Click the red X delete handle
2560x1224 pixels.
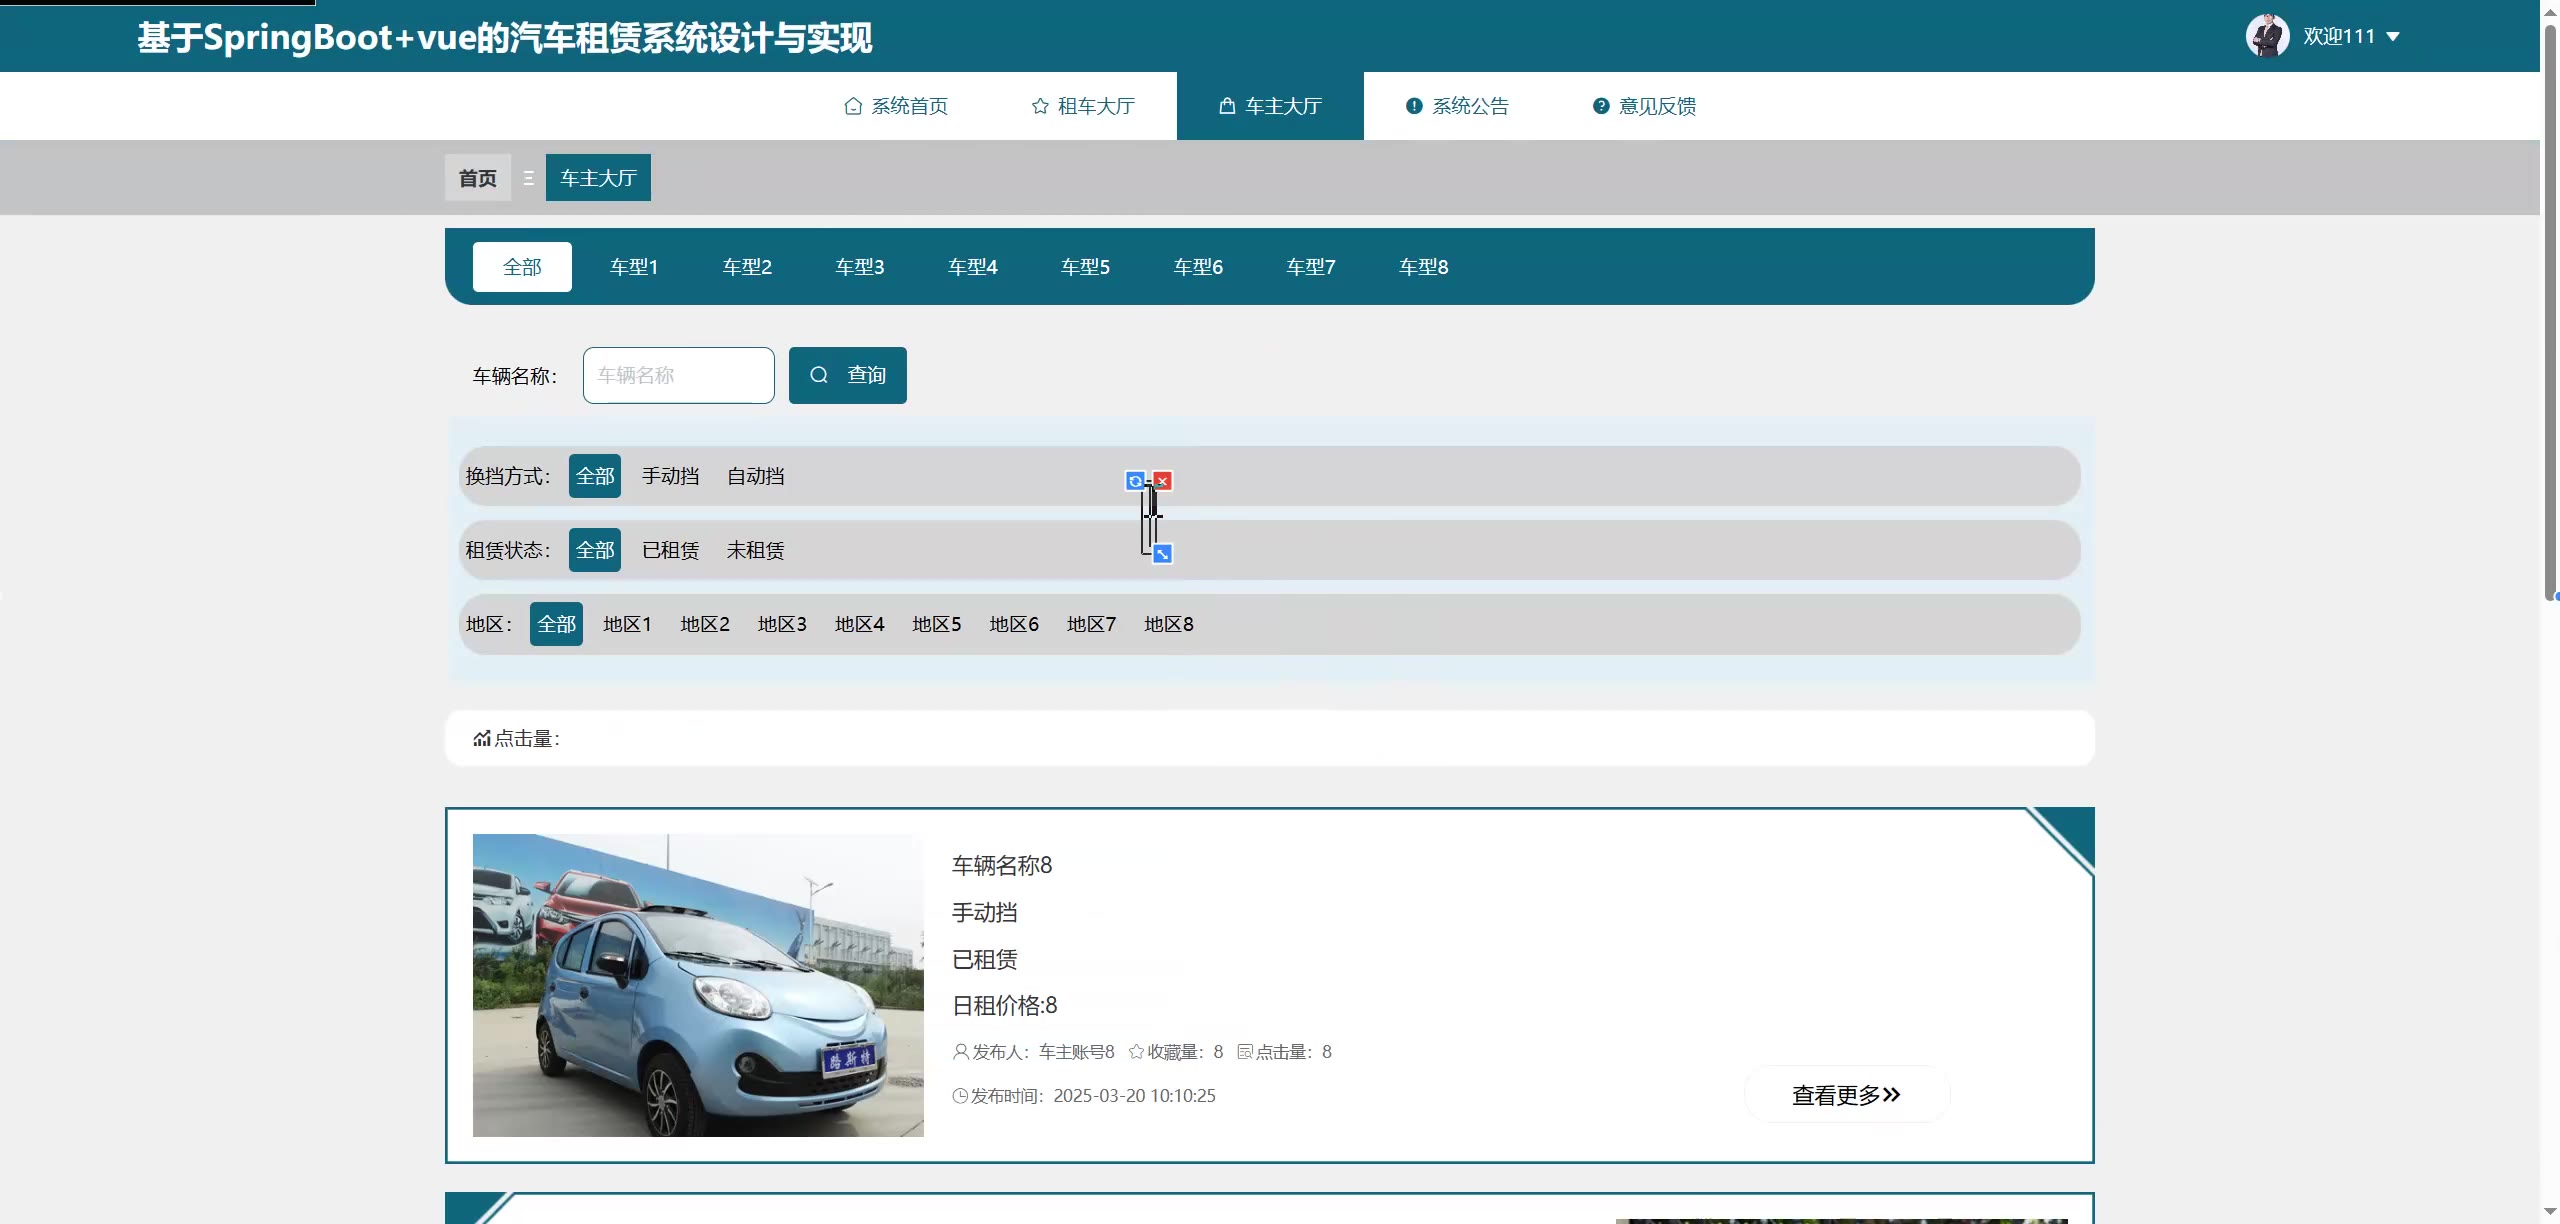click(x=1162, y=481)
